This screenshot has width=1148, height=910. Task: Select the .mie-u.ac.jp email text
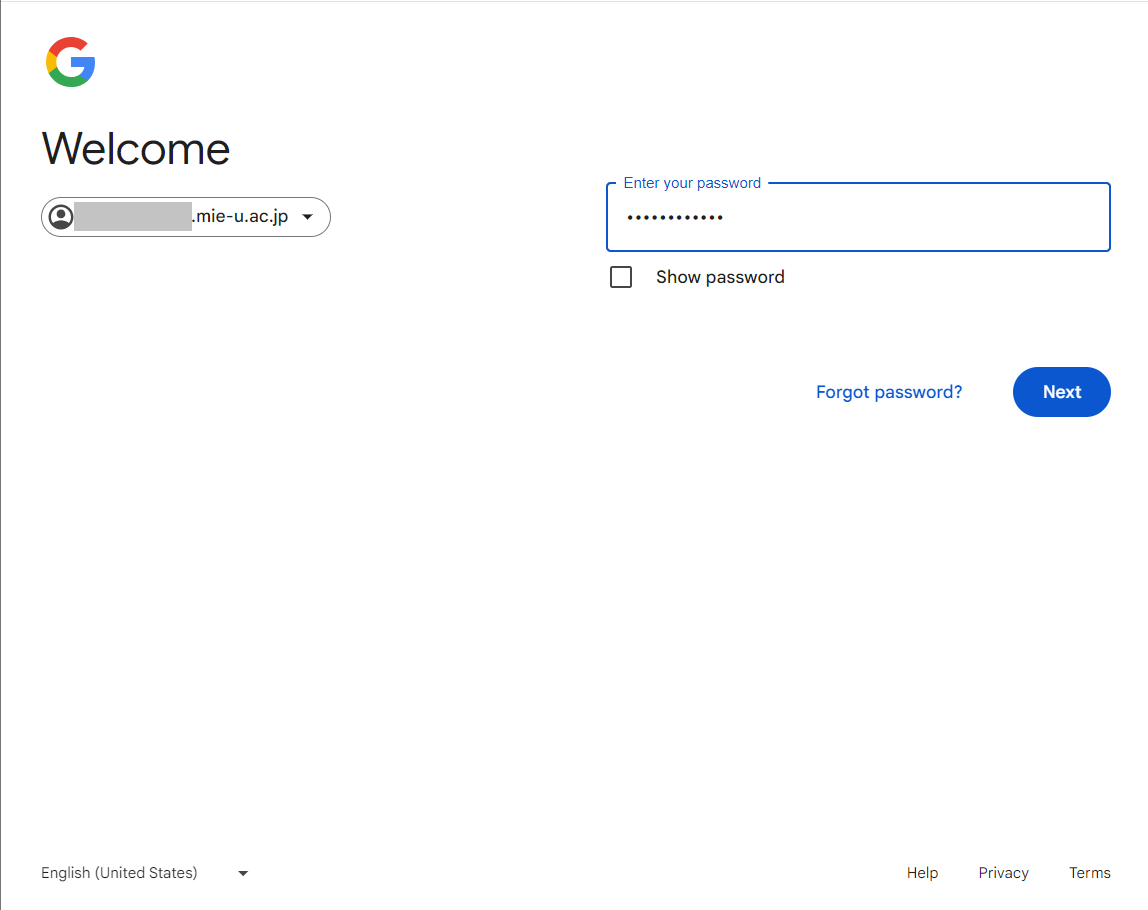click(x=241, y=217)
